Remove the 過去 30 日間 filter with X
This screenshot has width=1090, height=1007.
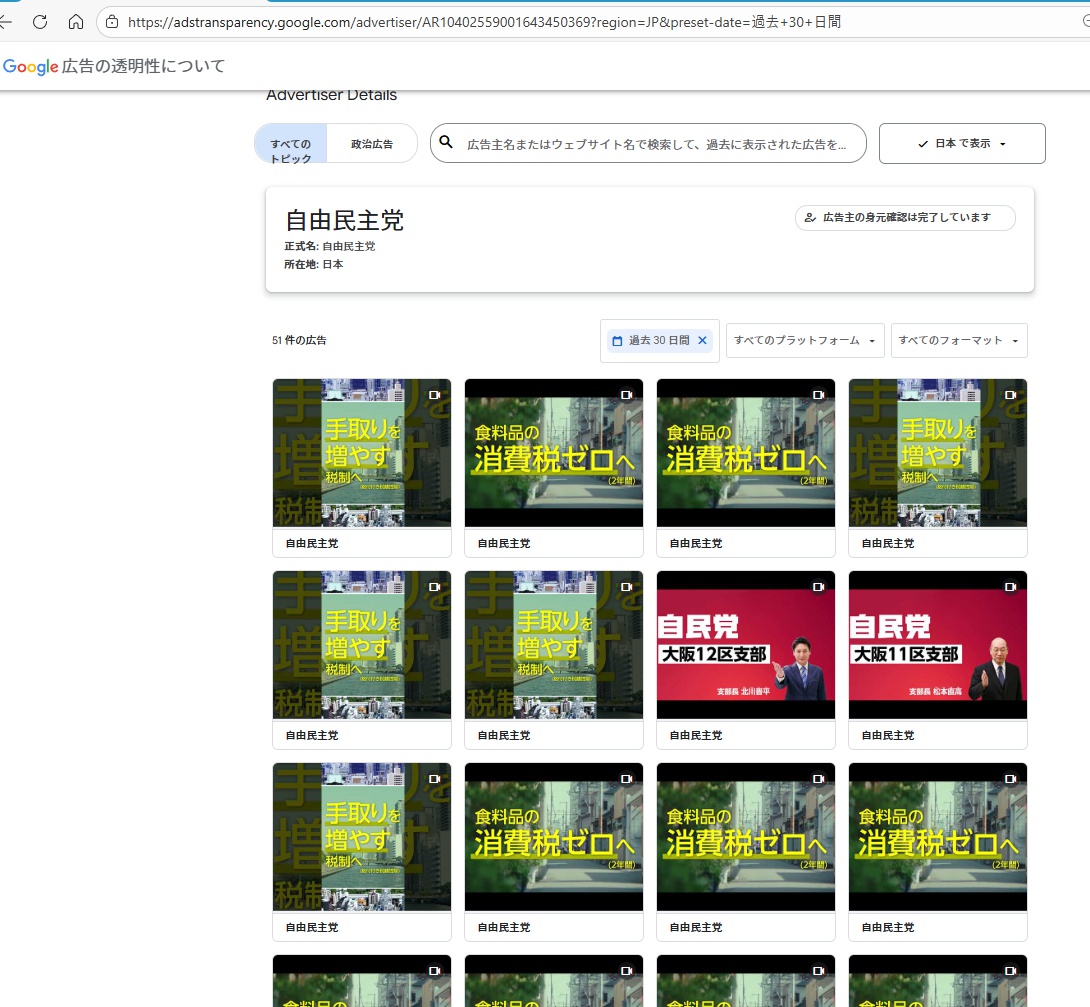pyautogui.click(x=702, y=341)
